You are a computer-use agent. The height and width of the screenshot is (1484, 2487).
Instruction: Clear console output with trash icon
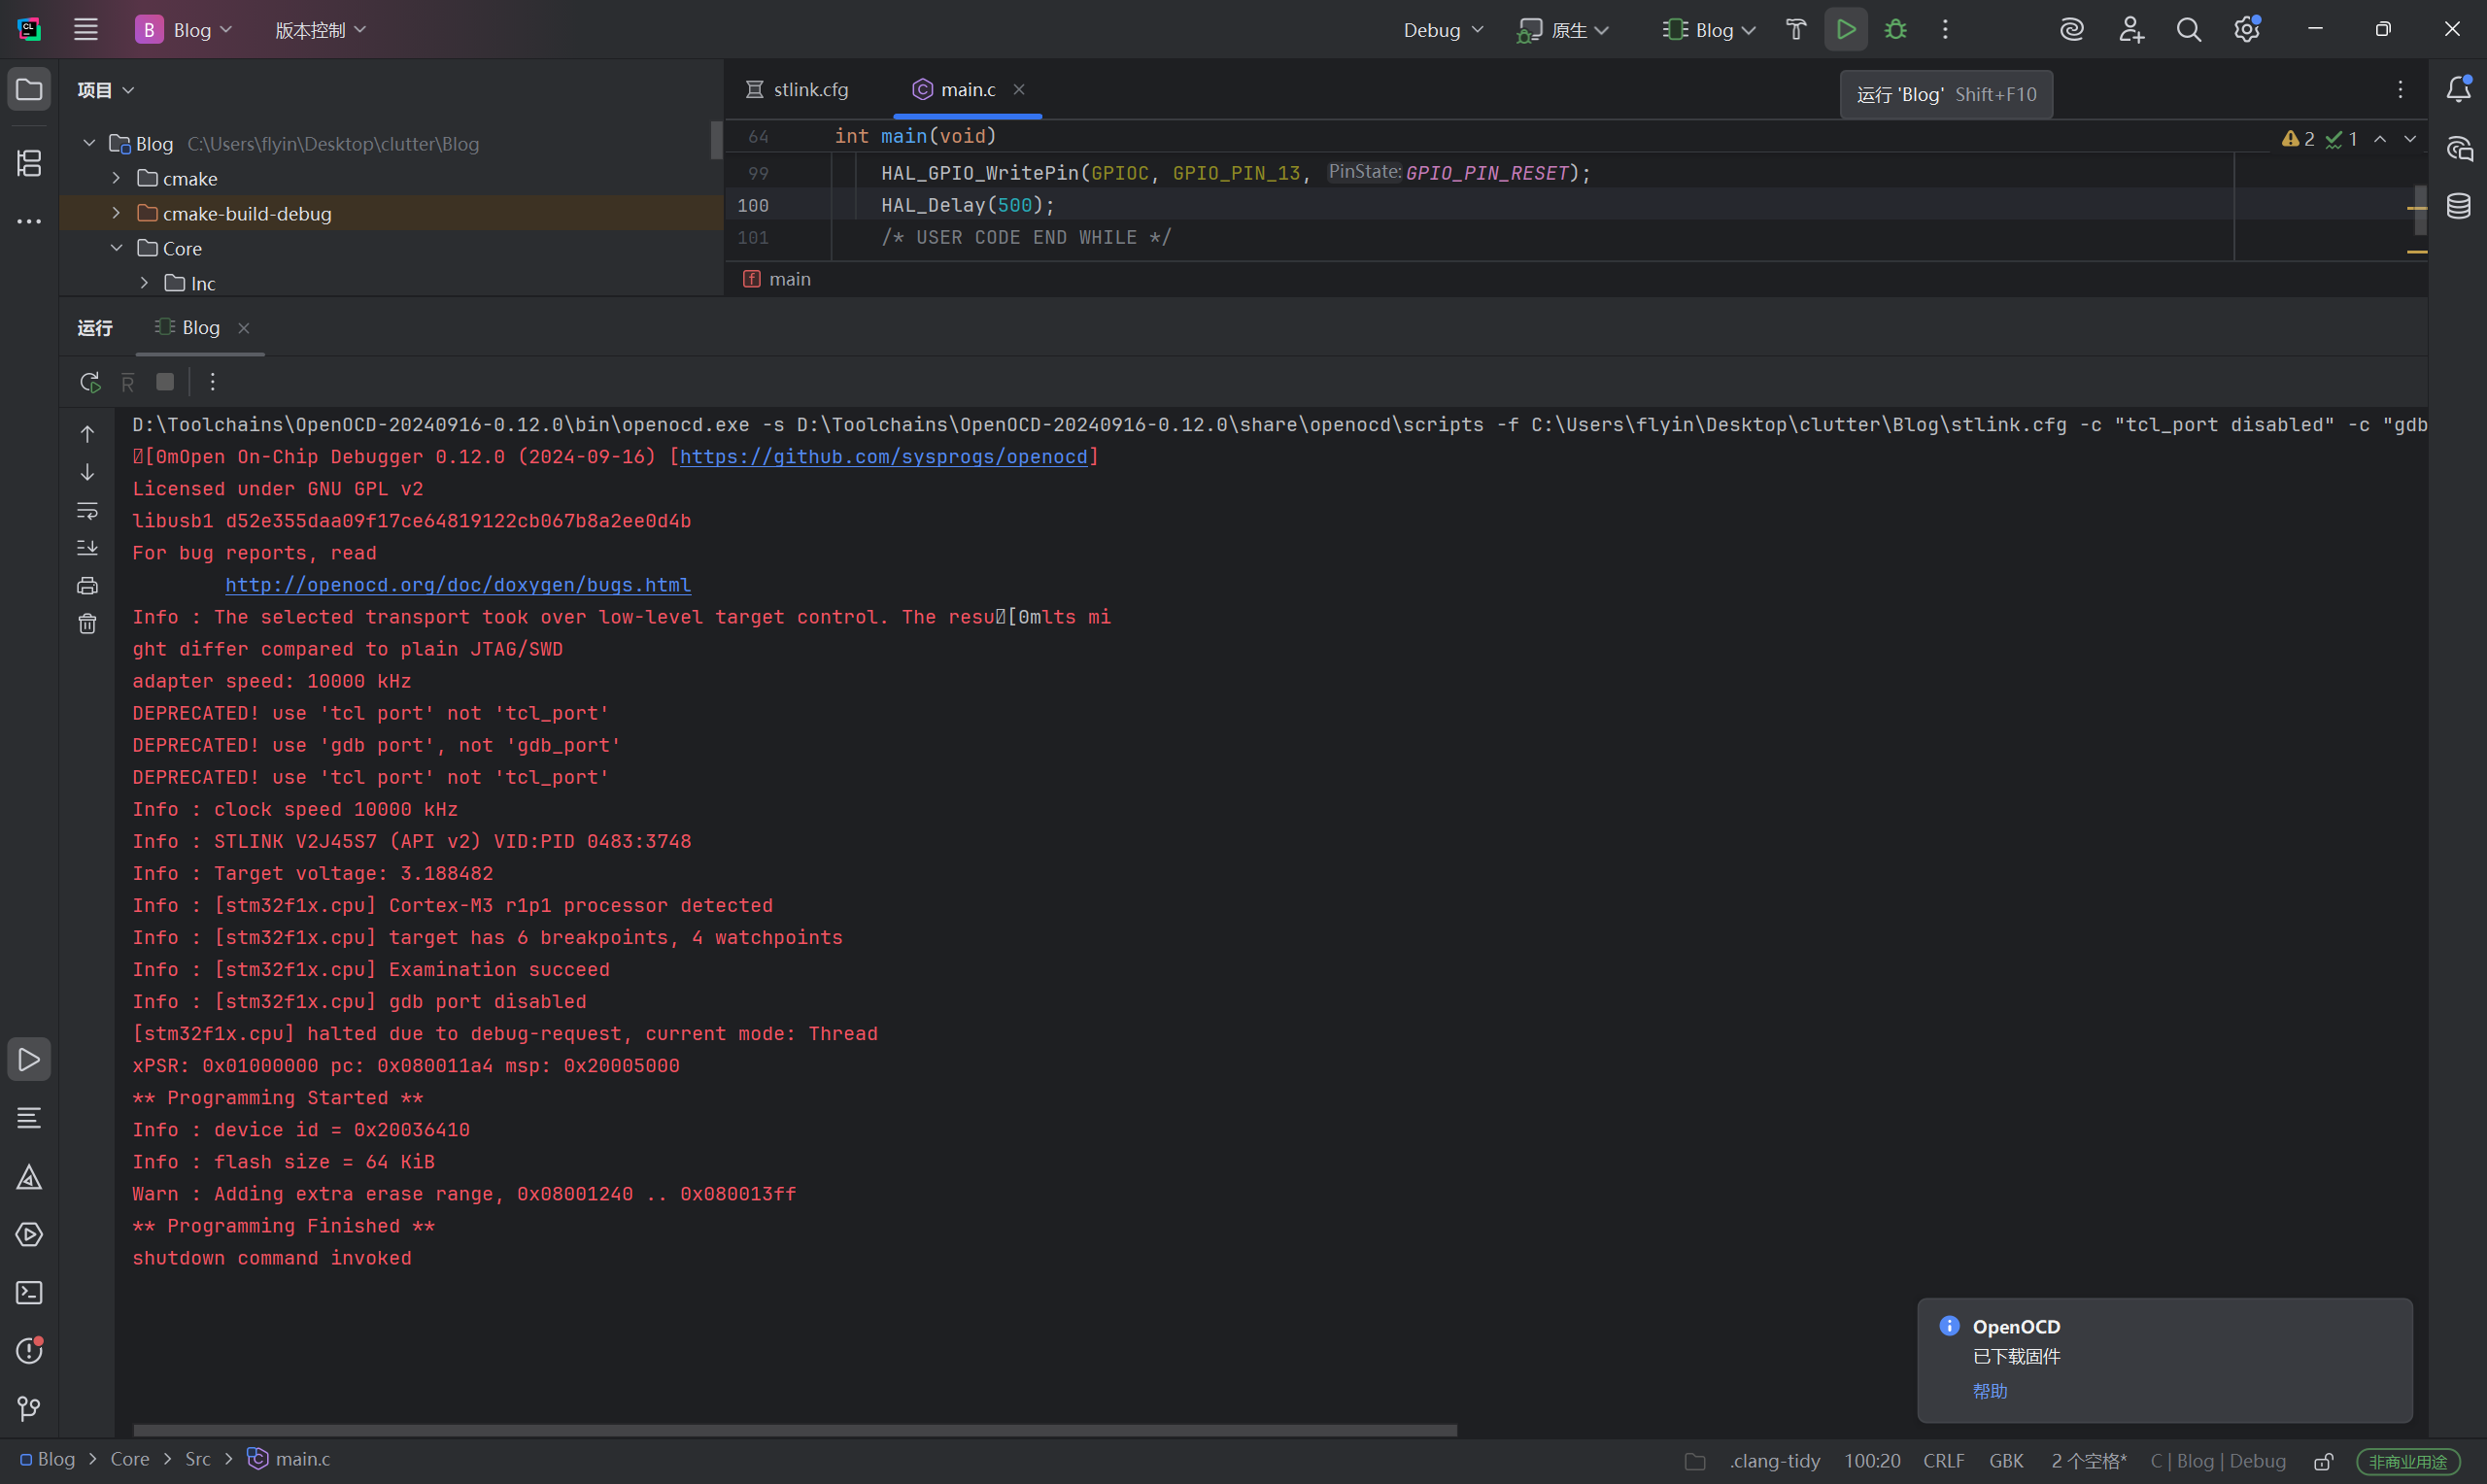coord(88,624)
